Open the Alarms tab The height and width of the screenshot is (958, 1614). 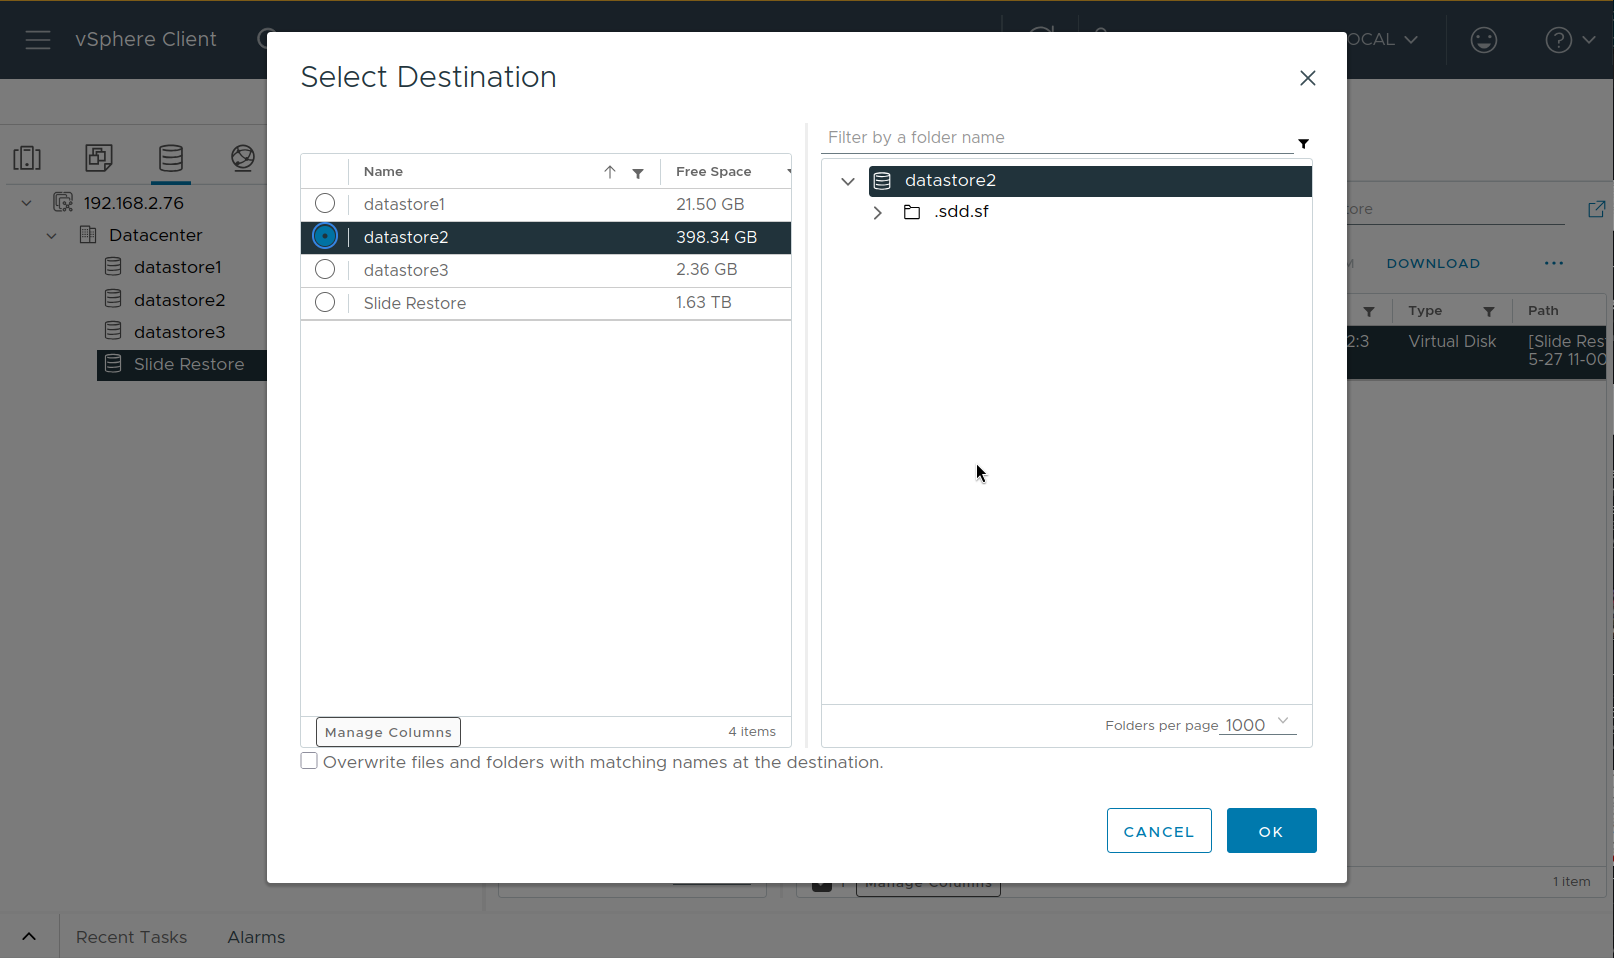point(256,937)
